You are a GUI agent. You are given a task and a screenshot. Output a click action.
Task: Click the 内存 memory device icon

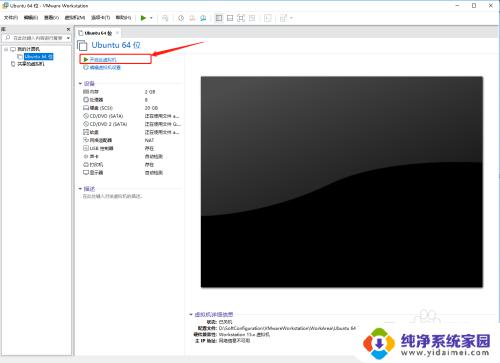pyautogui.click(x=86, y=92)
